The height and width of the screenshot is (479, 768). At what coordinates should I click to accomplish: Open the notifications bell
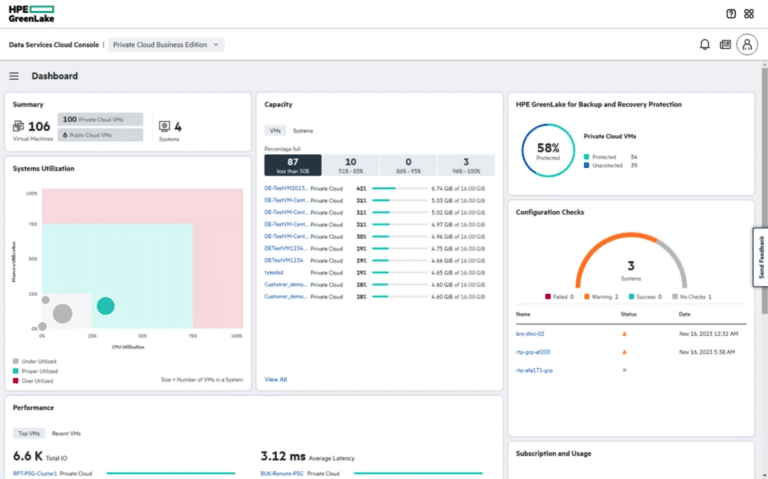point(704,45)
